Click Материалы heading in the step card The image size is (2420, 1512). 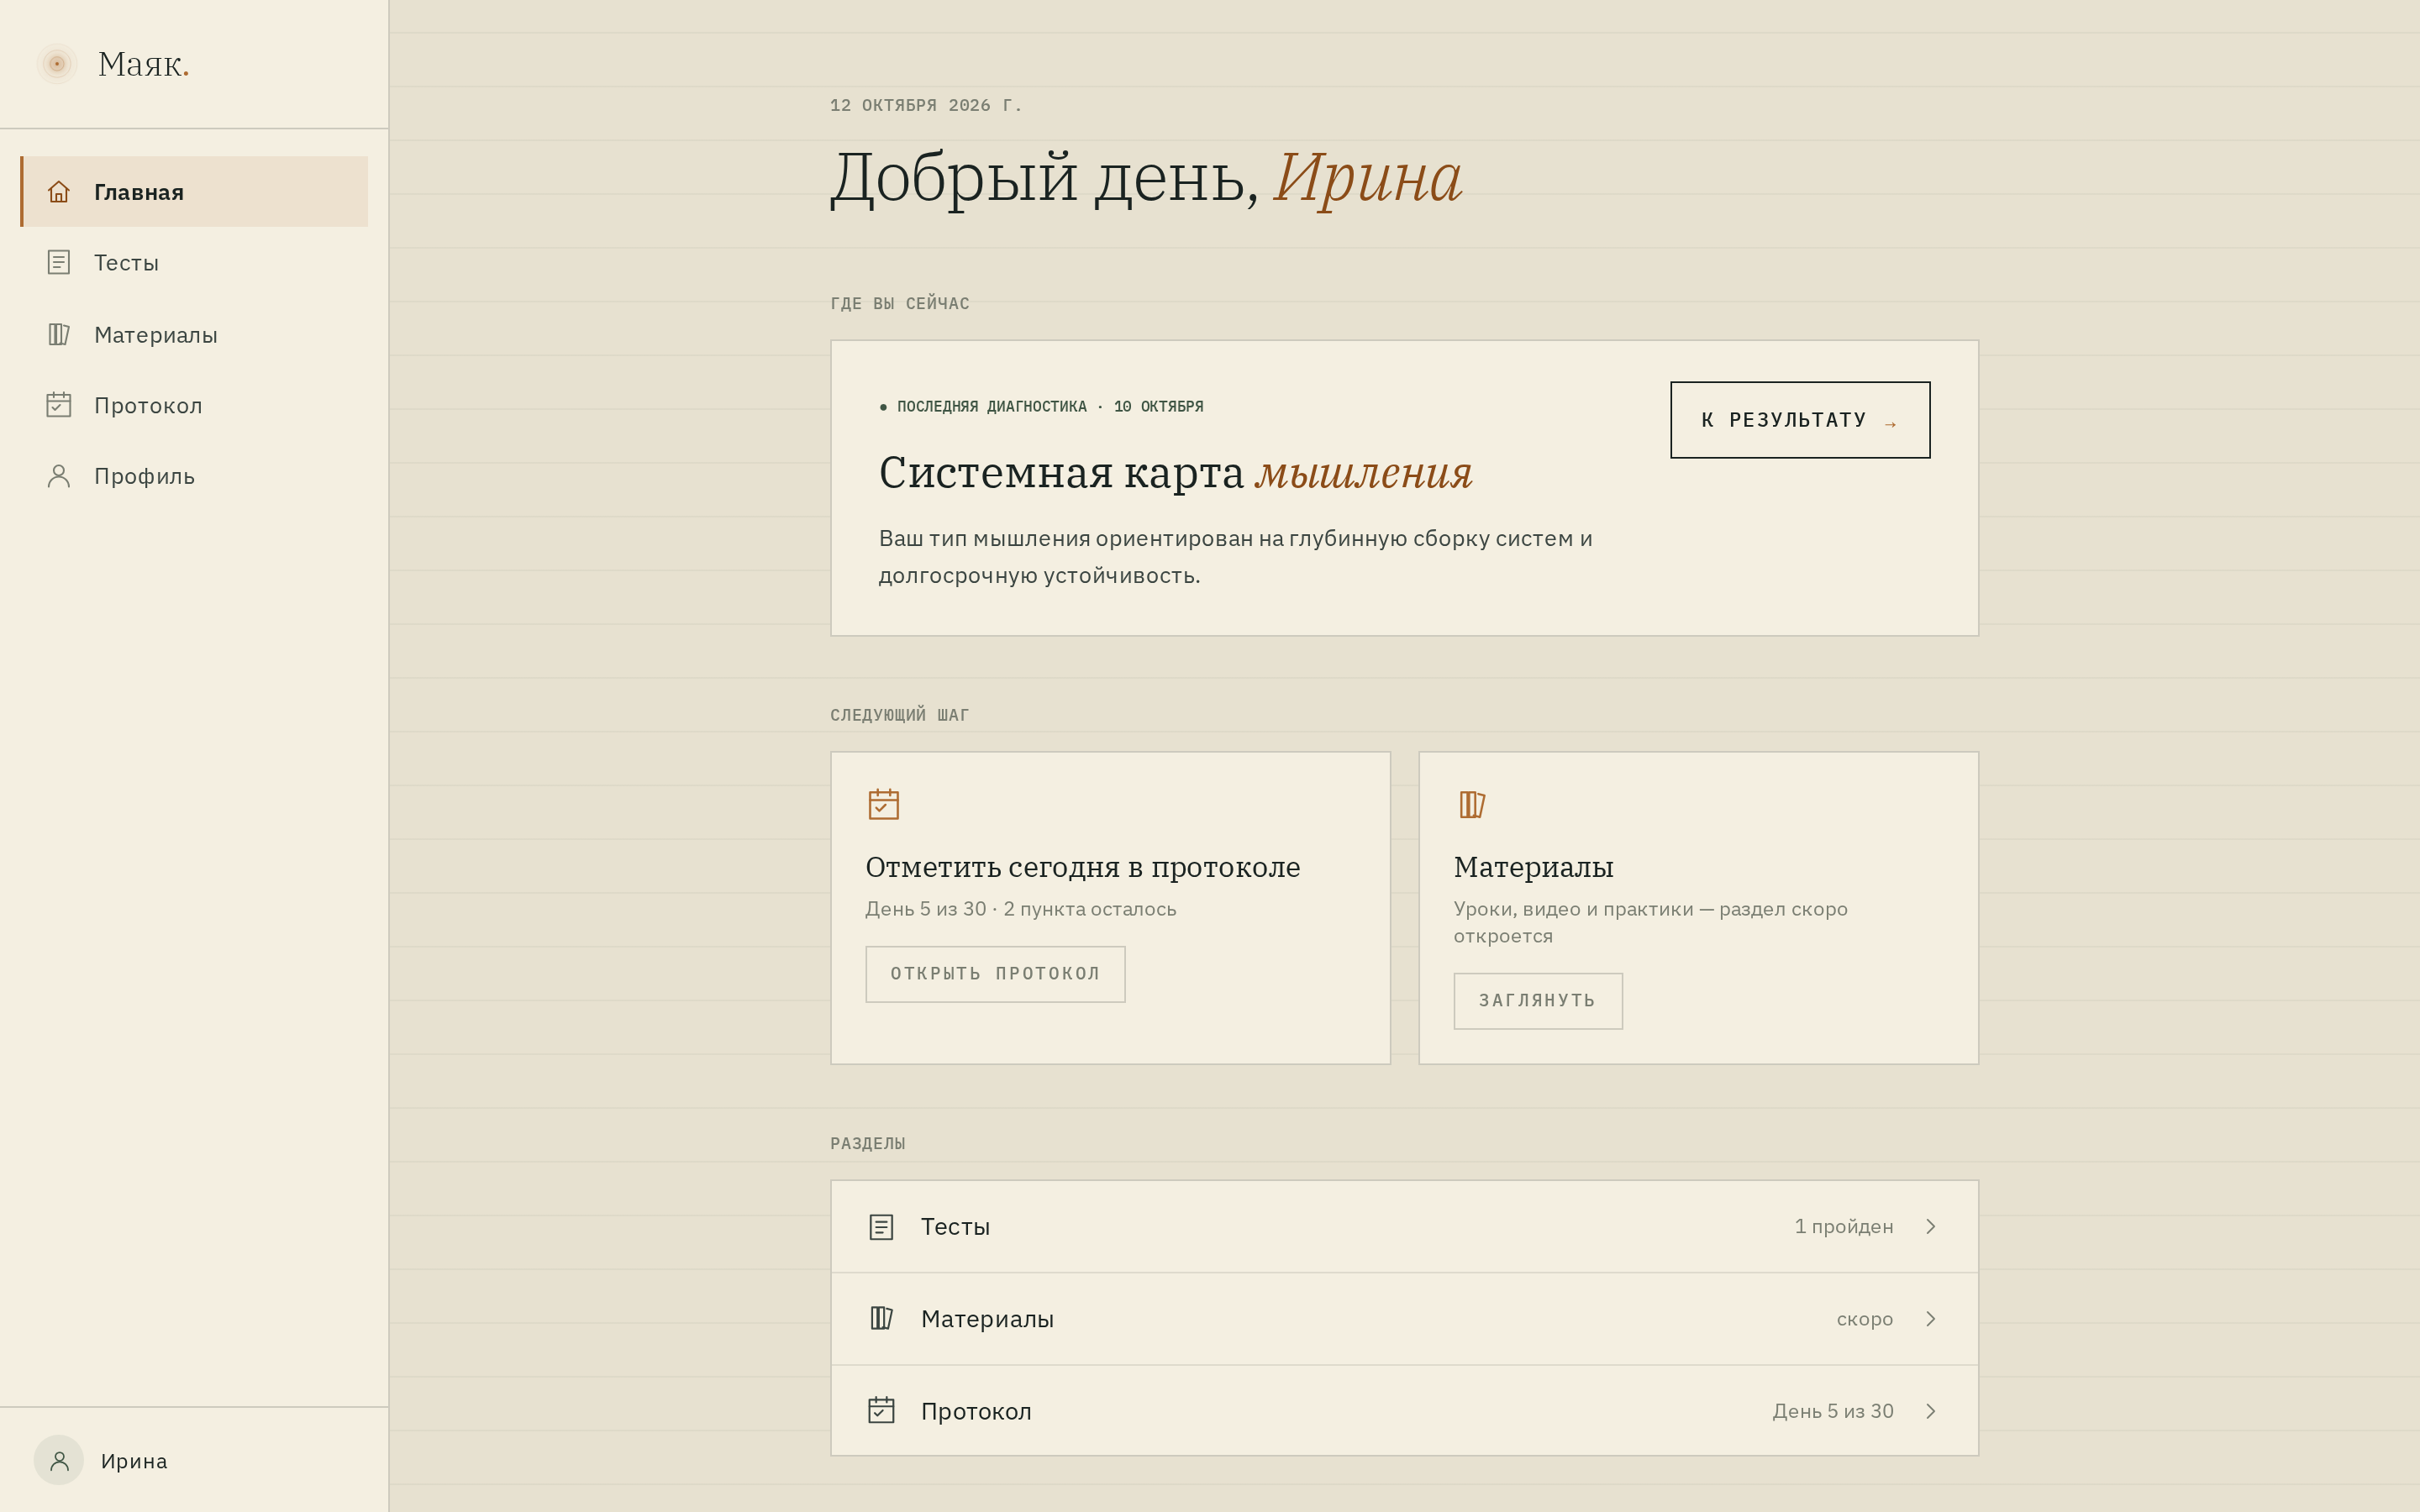click(x=1533, y=867)
